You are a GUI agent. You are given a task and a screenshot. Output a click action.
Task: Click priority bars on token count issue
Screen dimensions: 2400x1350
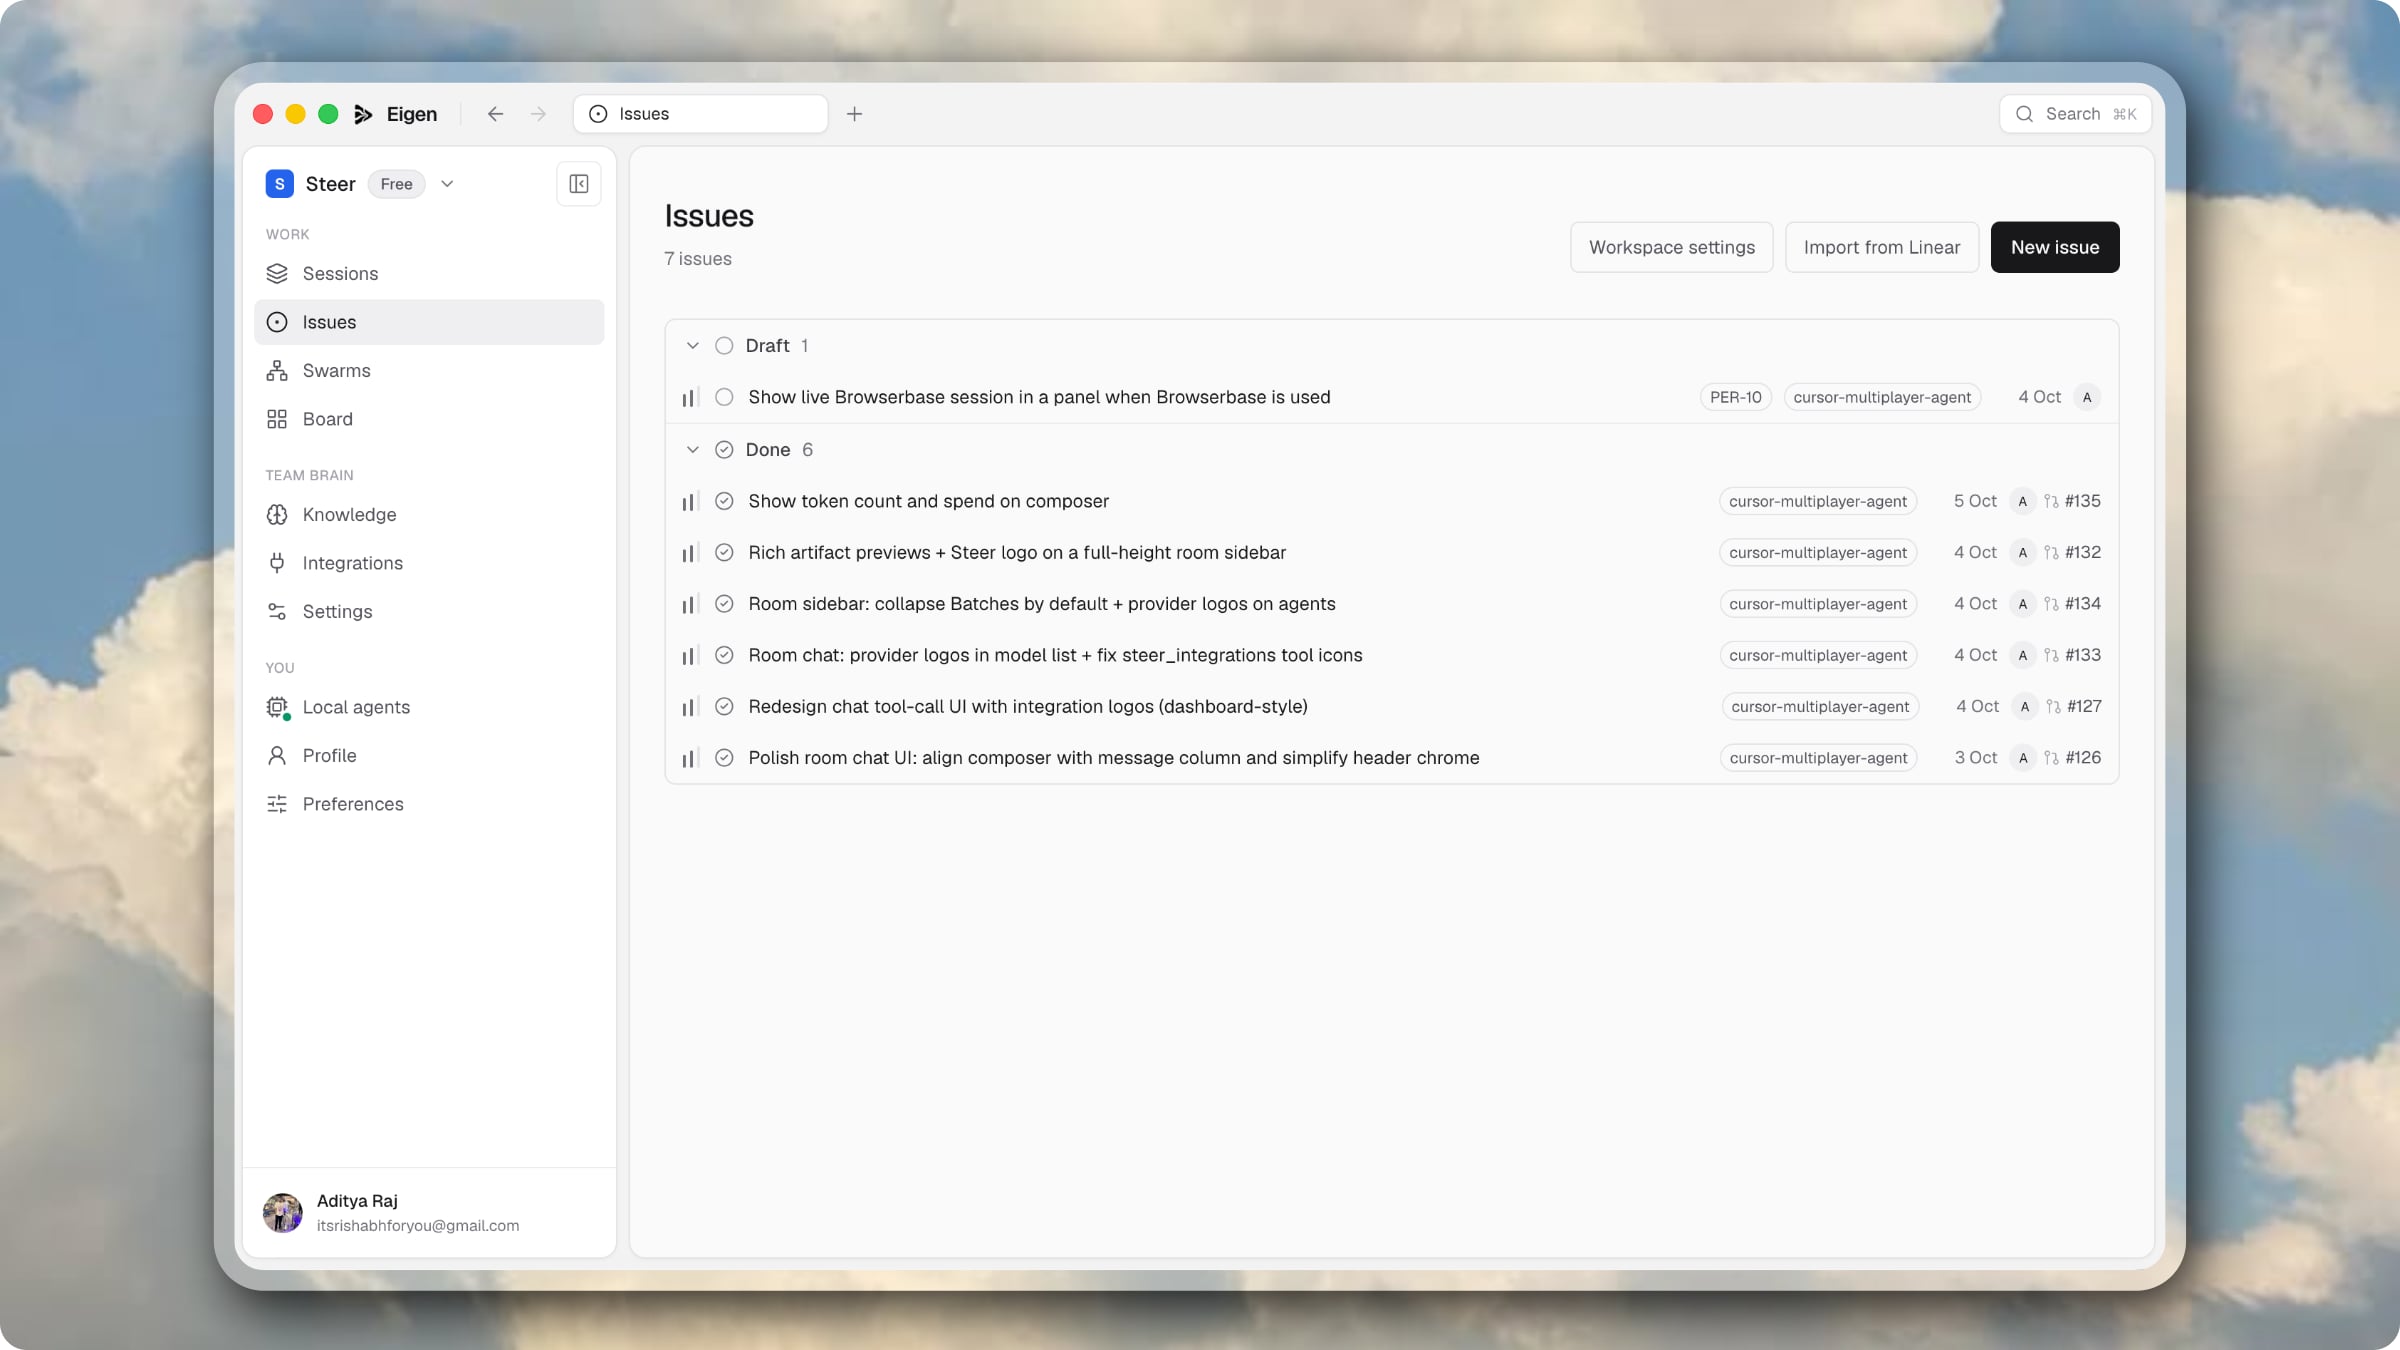[689, 502]
